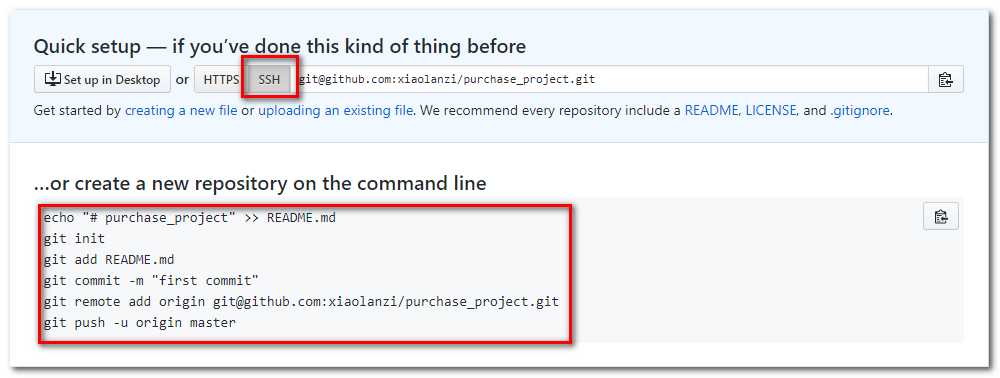Image resolution: width=1000 pixels, height=378 pixels.
Task: Open the creating a new file link
Action: pos(181,110)
